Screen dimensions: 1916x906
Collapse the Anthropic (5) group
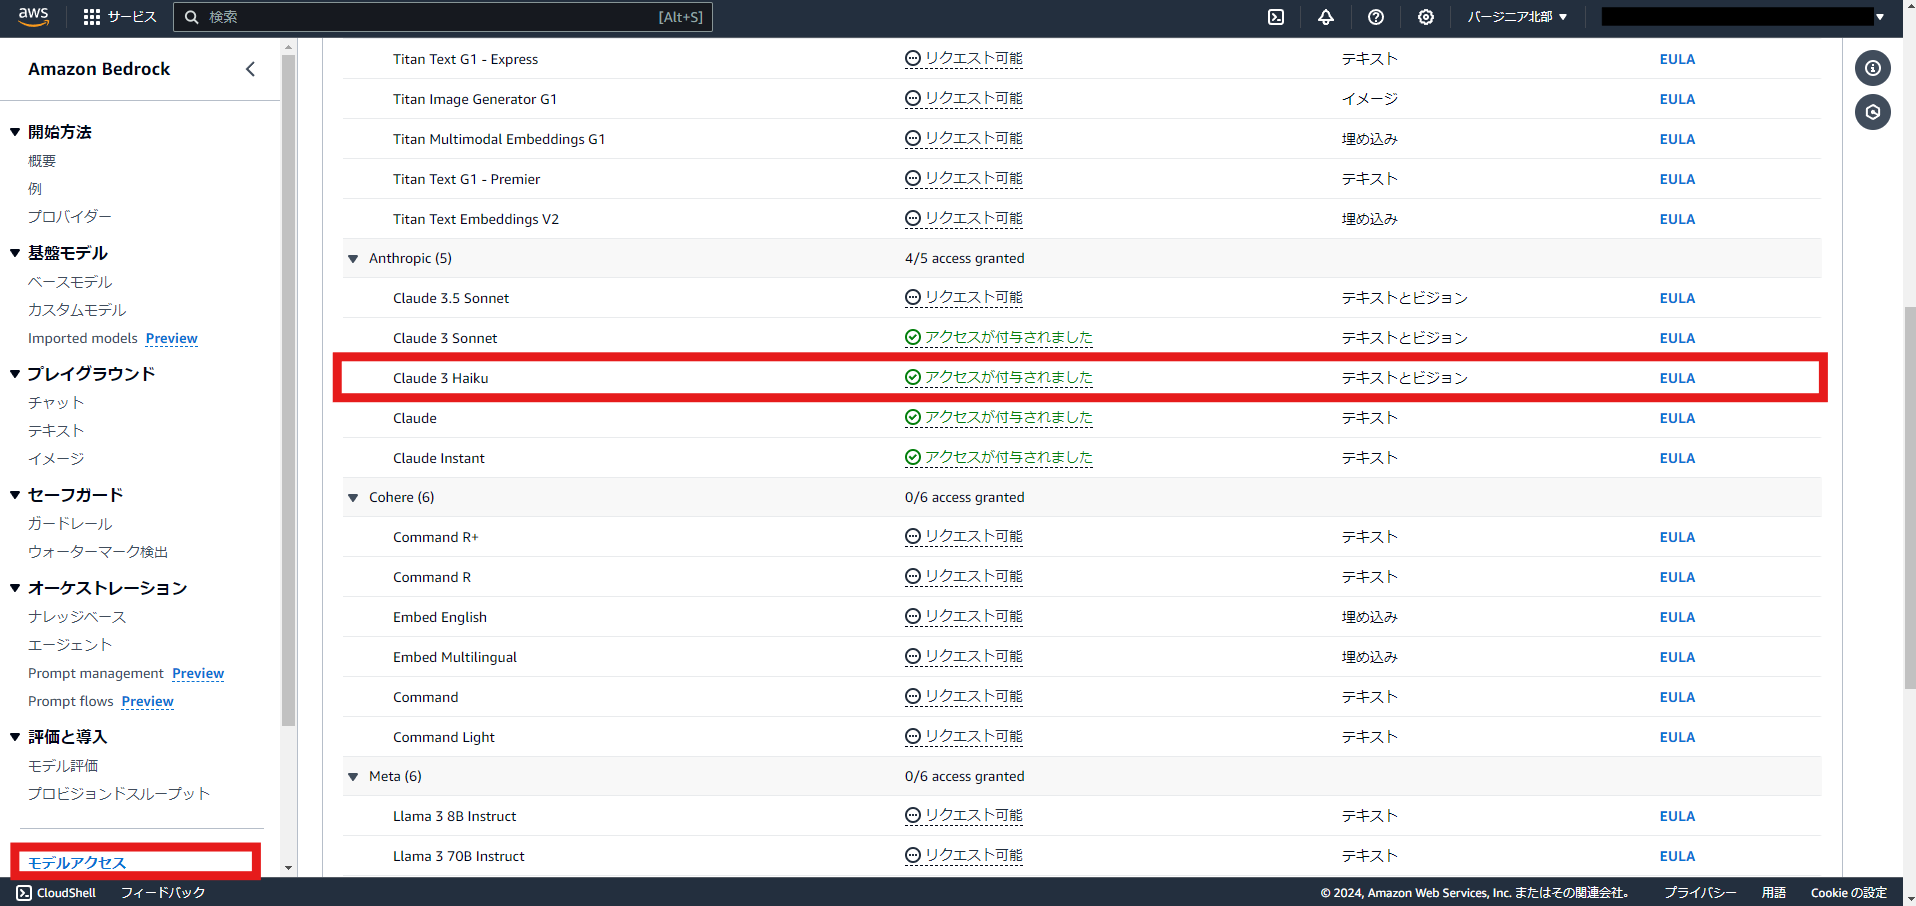coord(353,259)
